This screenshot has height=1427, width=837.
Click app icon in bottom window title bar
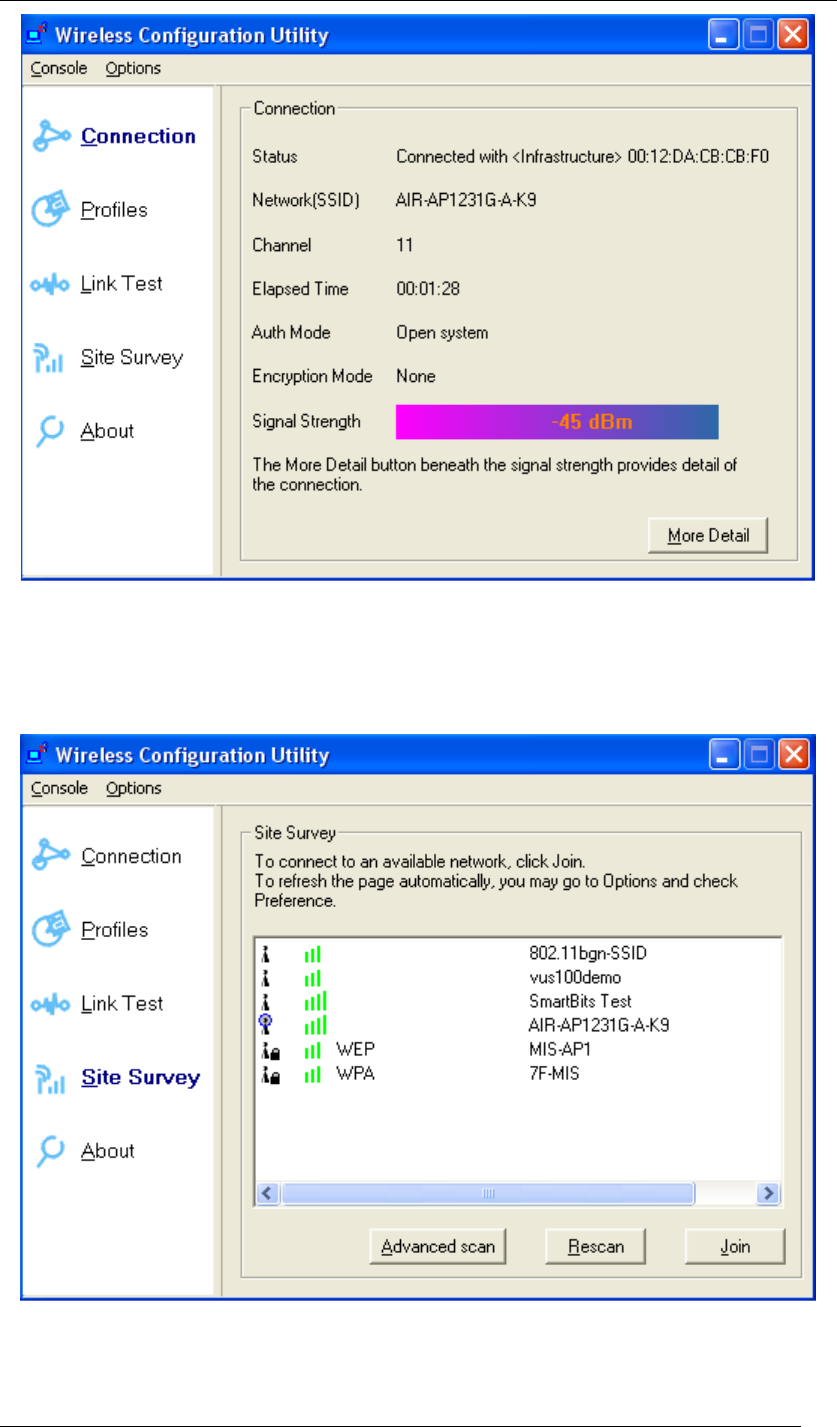(38, 757)
